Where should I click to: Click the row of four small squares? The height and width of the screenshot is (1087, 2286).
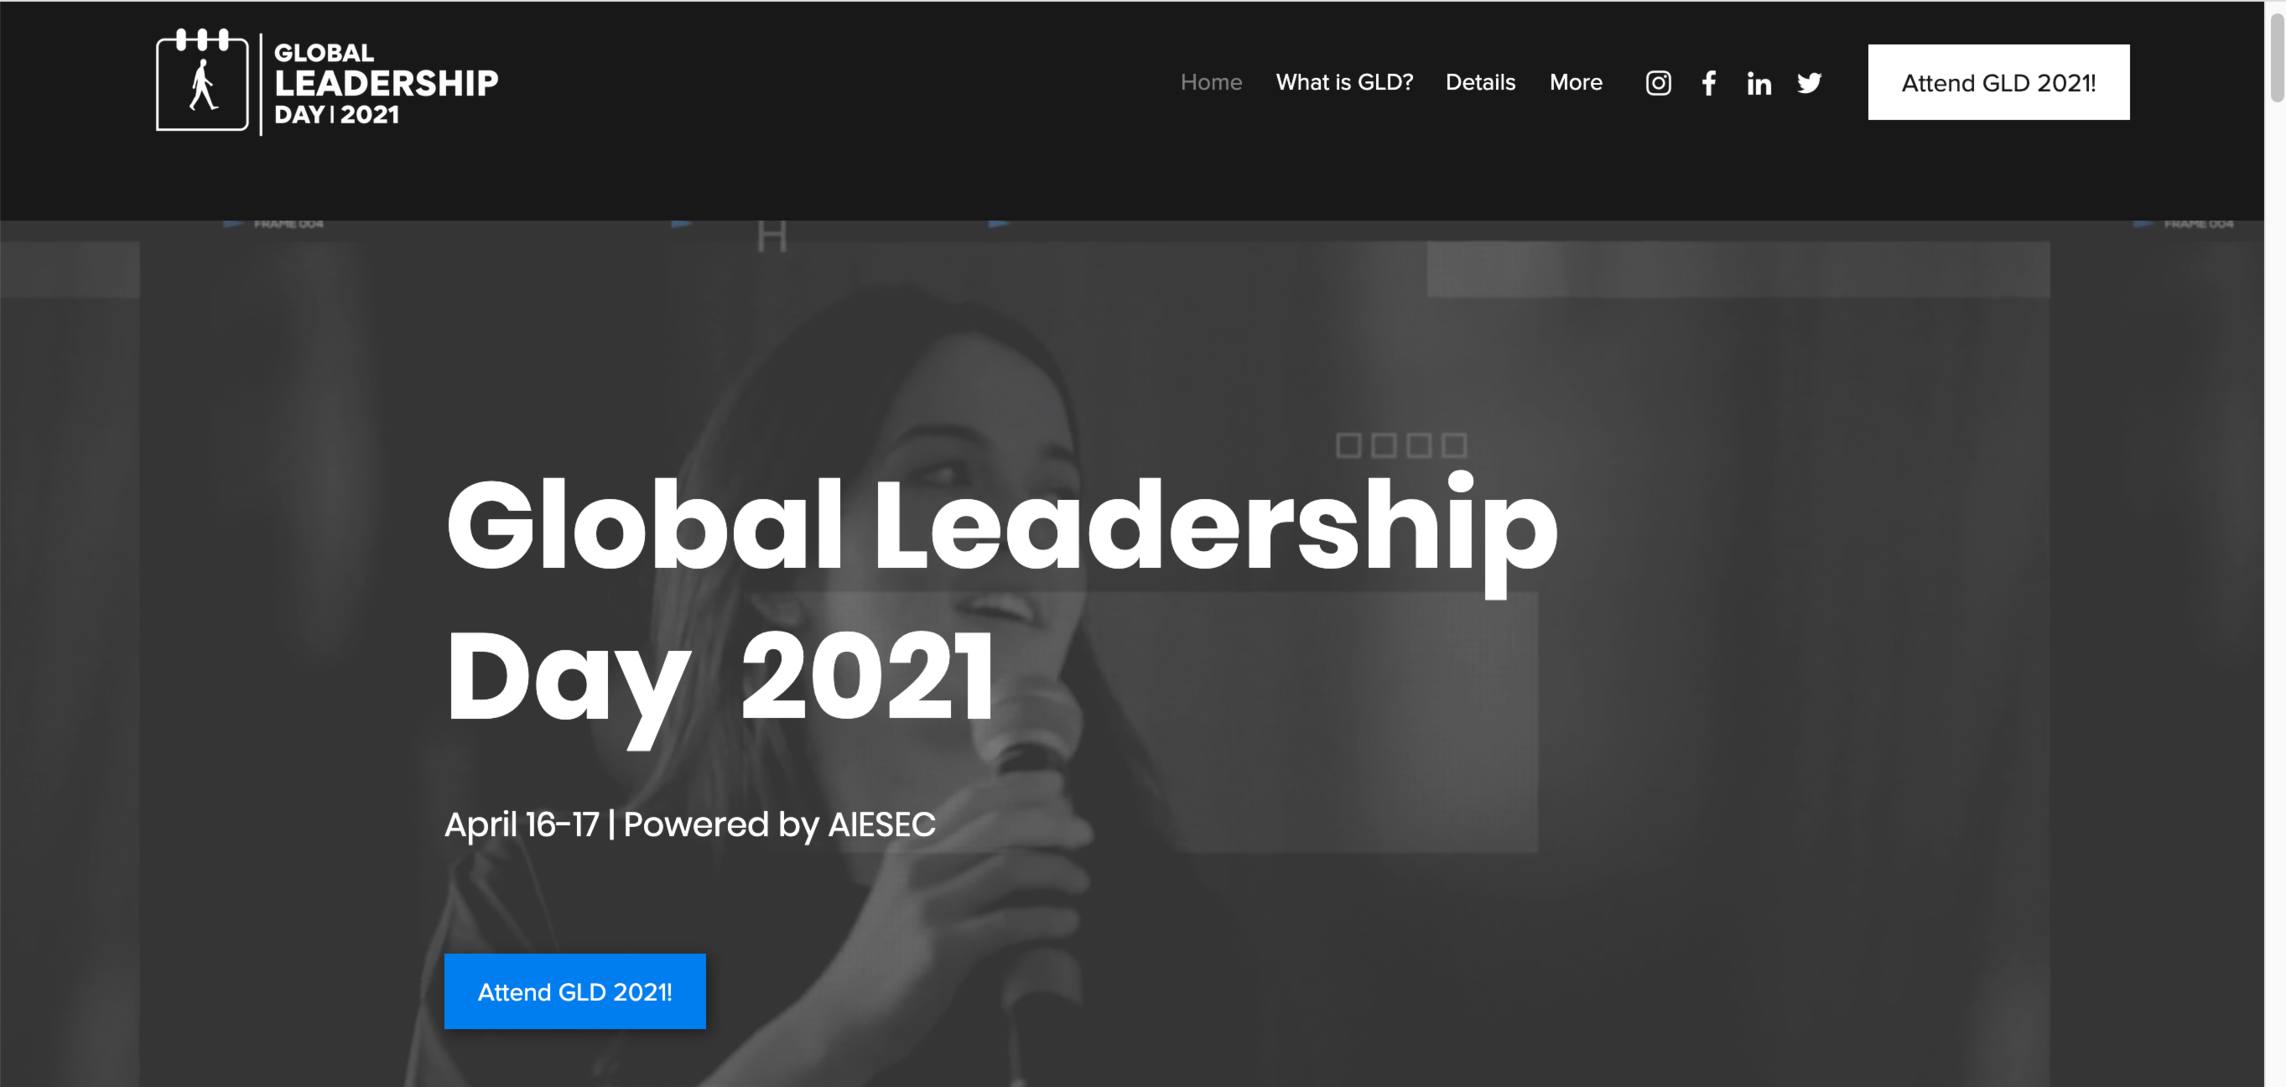[1401, 445]
